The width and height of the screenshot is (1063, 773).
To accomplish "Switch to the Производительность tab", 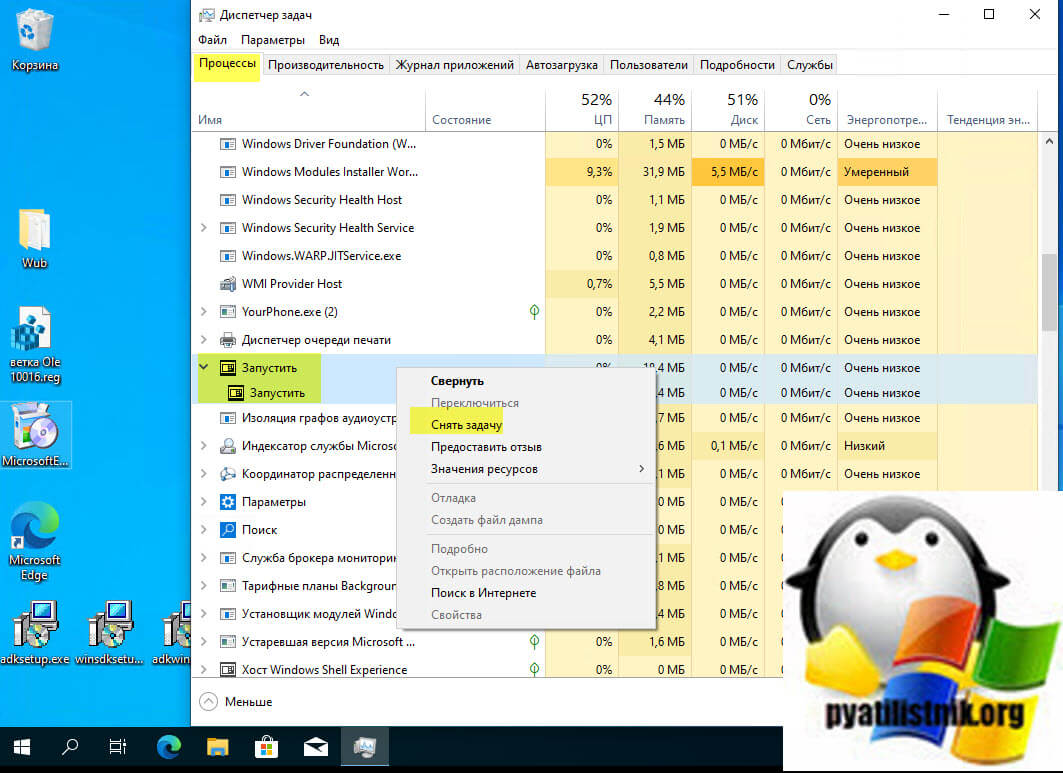I will [x=325, y=65].
